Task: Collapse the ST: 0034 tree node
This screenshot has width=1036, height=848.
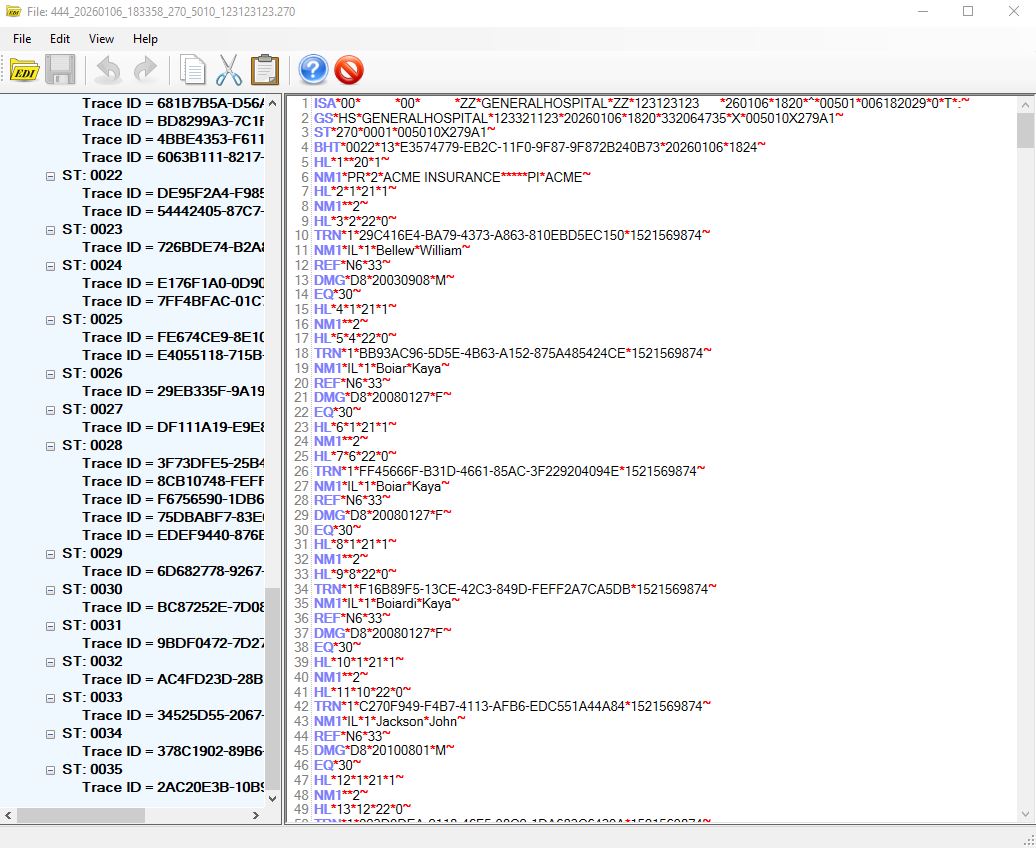Action: point(50,734)
